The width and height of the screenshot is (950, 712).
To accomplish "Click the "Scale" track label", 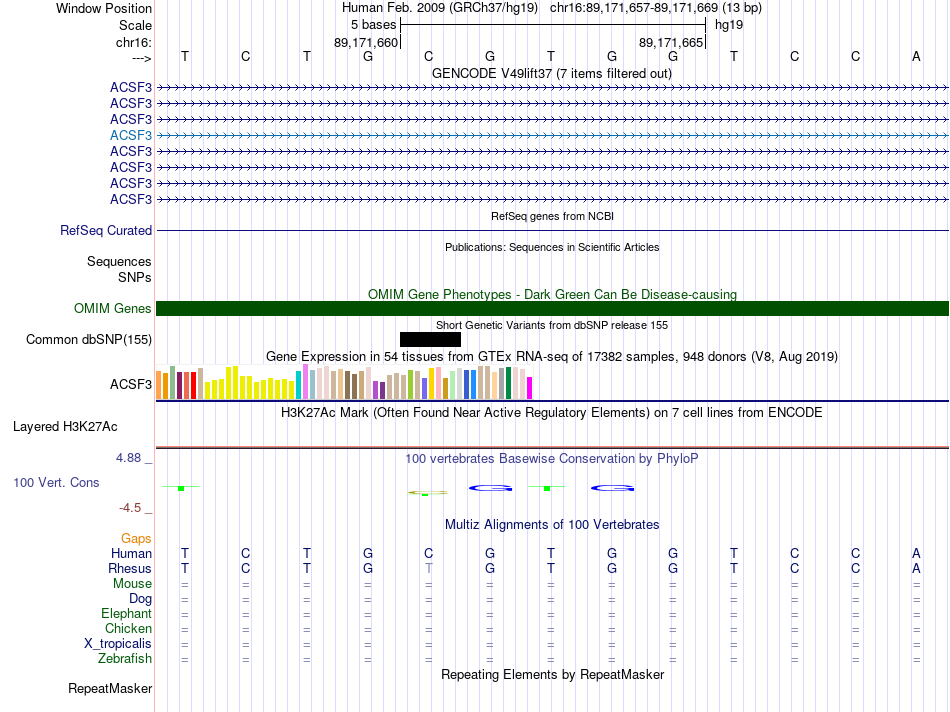I will pos(135,25).
